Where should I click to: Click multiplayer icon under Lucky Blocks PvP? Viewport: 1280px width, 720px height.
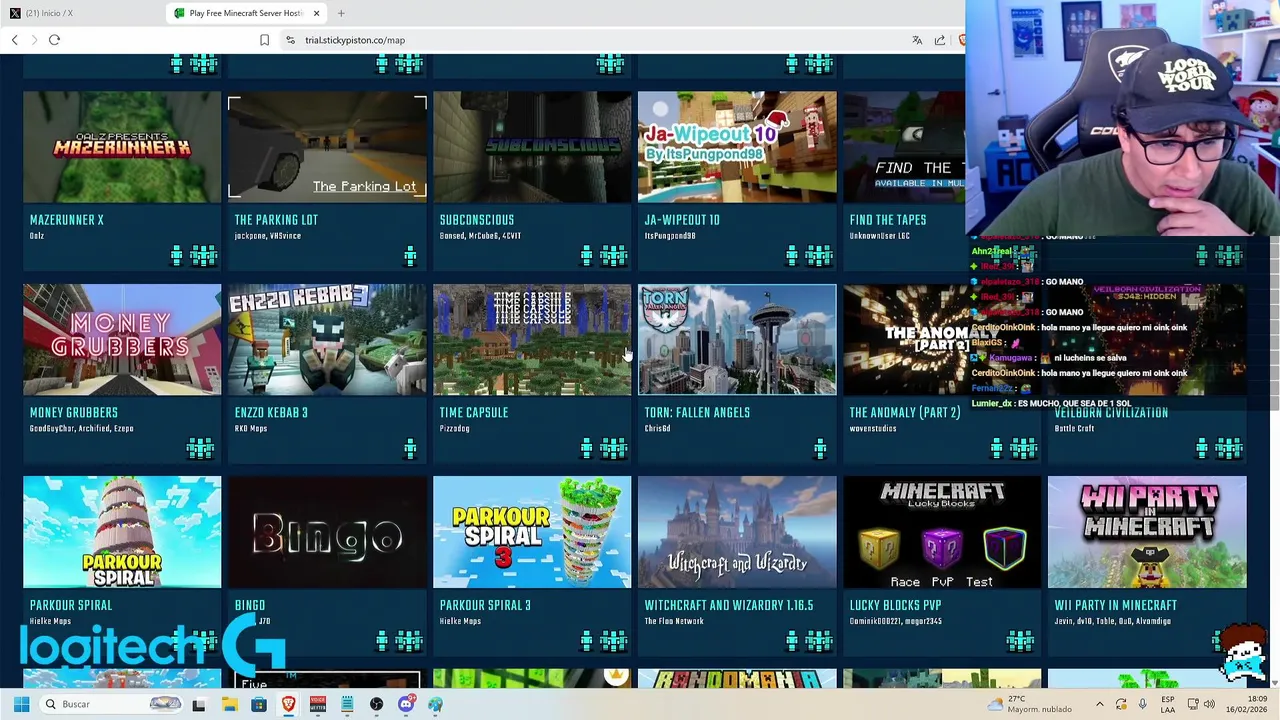coord(1021,641)
